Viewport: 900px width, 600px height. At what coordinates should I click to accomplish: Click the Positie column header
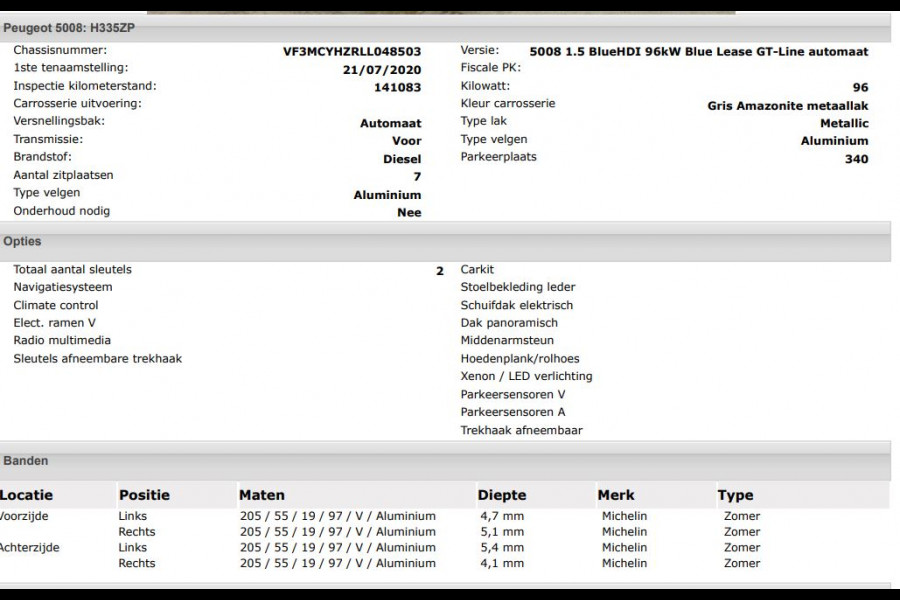click(x=145, y=495)
